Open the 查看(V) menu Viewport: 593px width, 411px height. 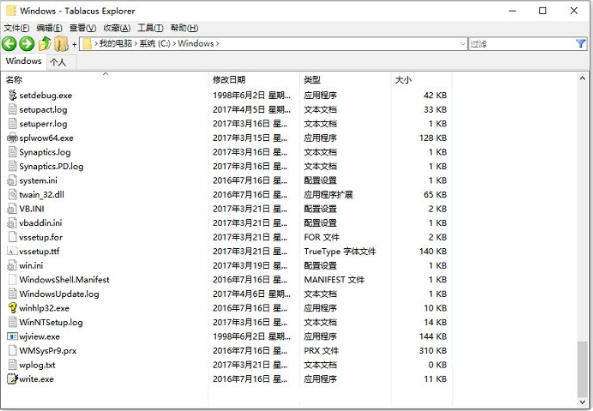coord(82,28)
